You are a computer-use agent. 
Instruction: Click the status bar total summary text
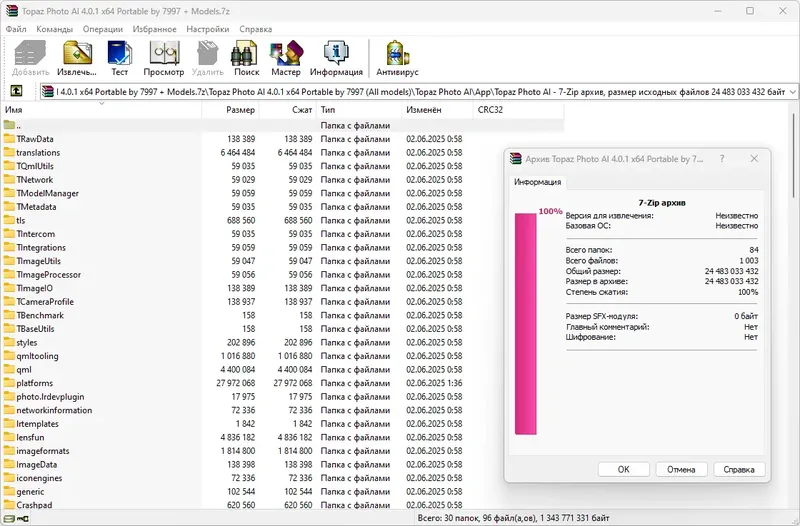click(513, 518)
